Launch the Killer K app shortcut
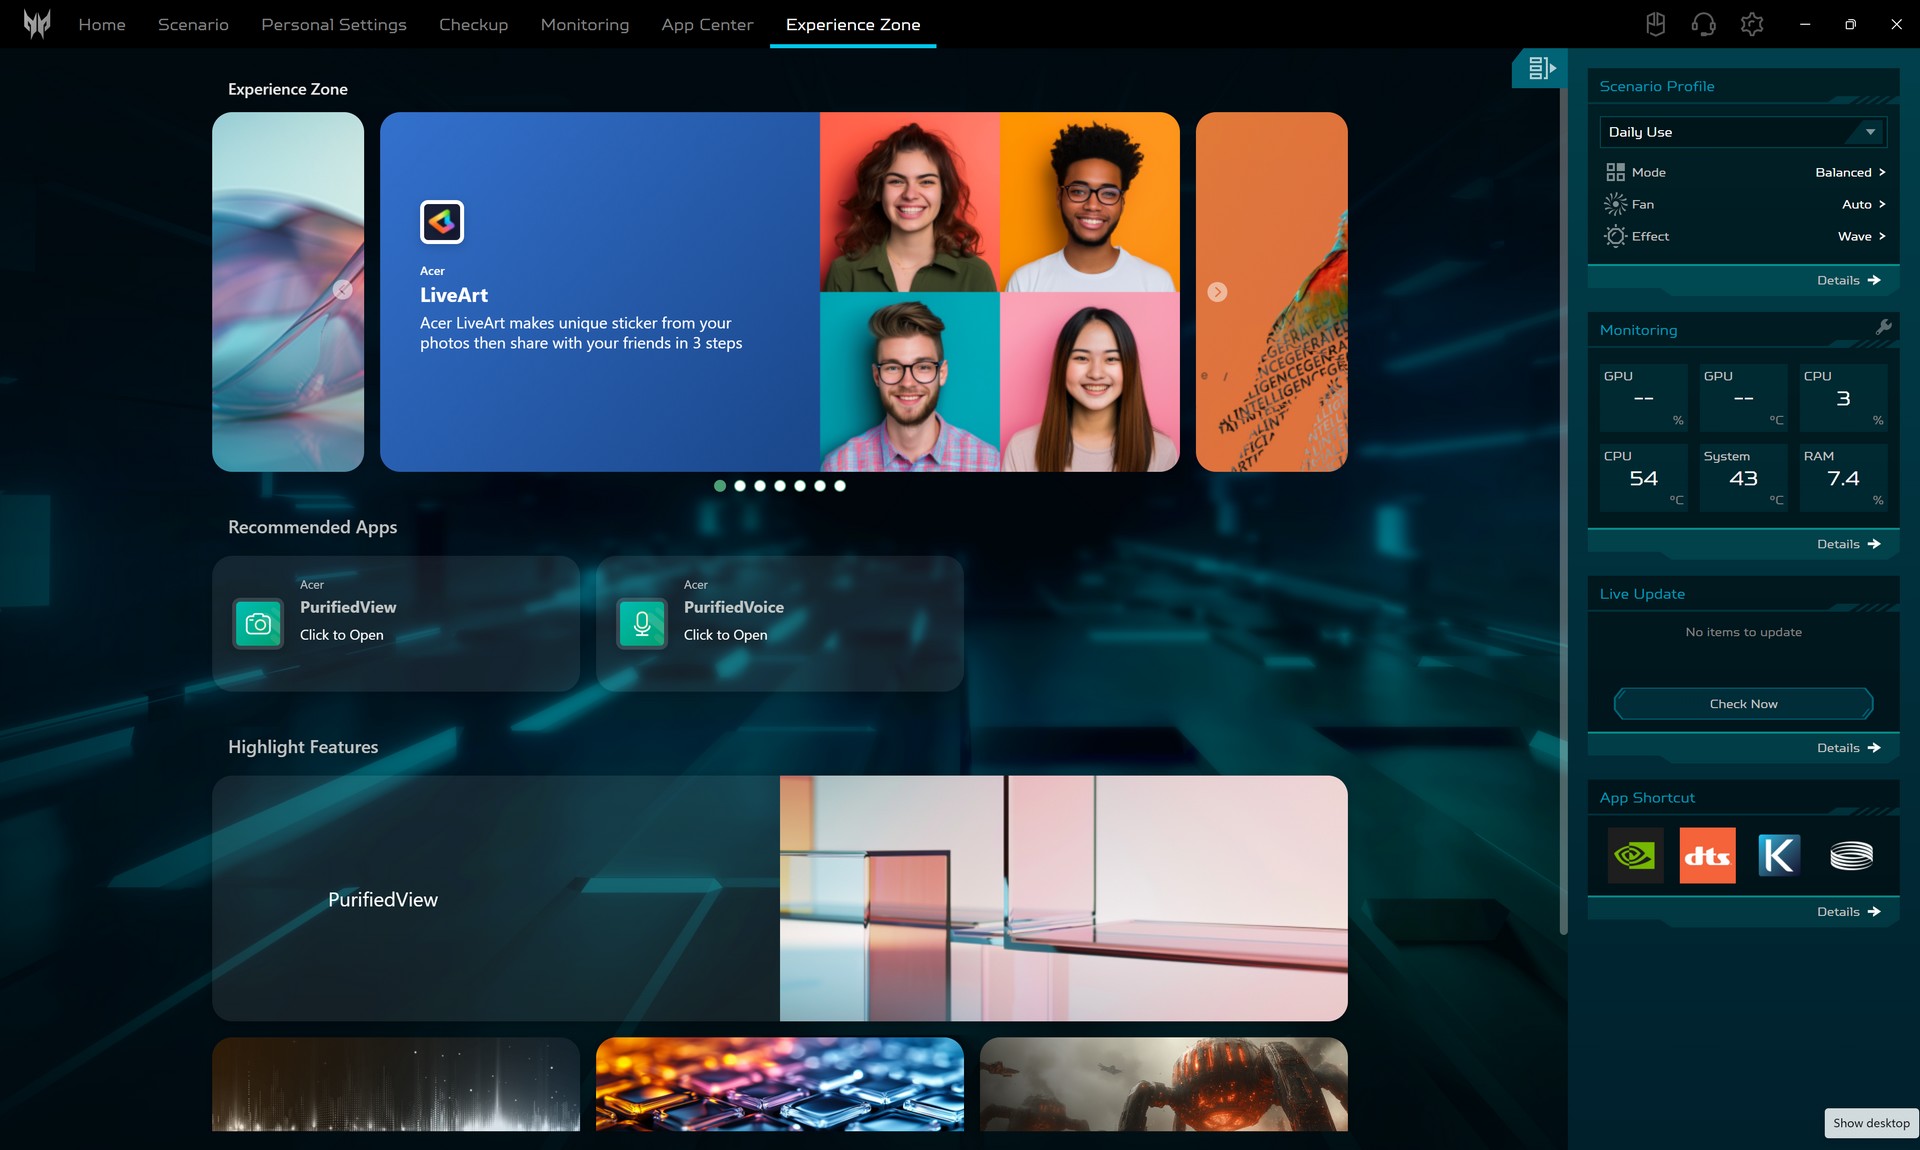This screenshot has width=1920, height=1150. click(1779, 855)
